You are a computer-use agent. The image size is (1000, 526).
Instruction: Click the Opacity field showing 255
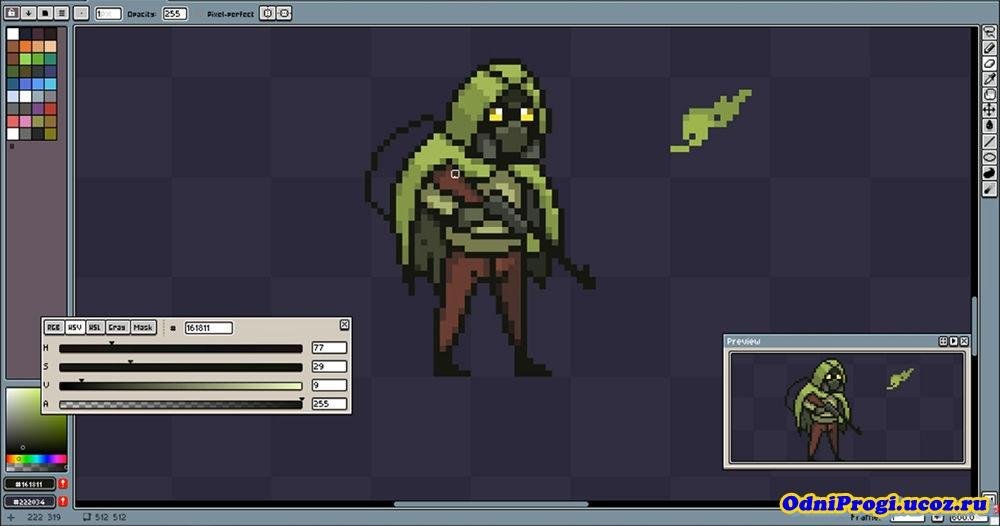coord(175,13)
